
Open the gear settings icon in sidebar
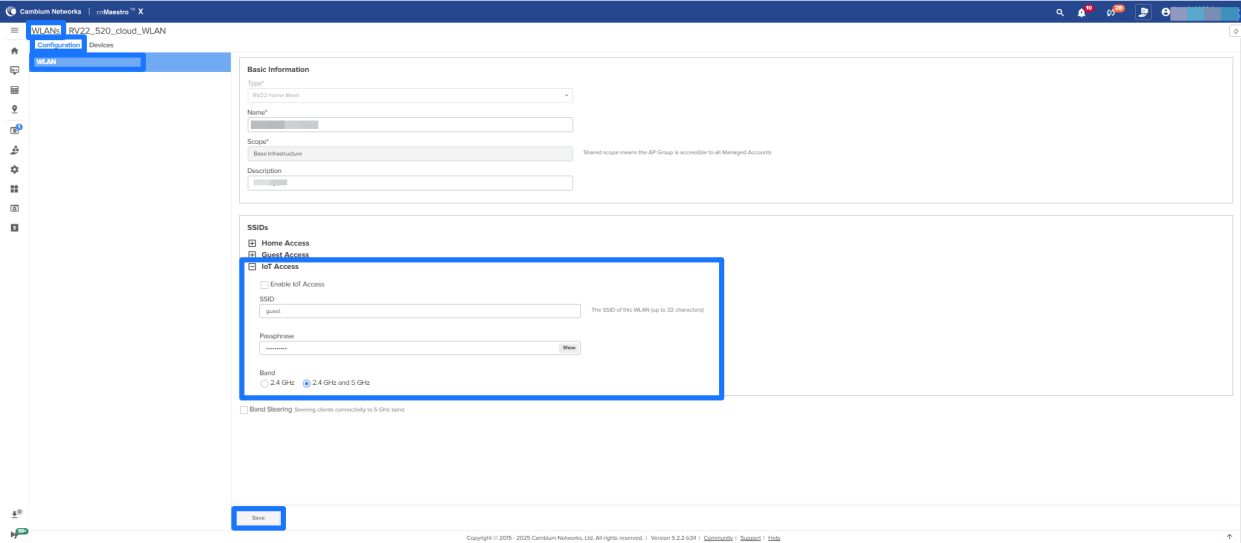(x=14, y=169)
